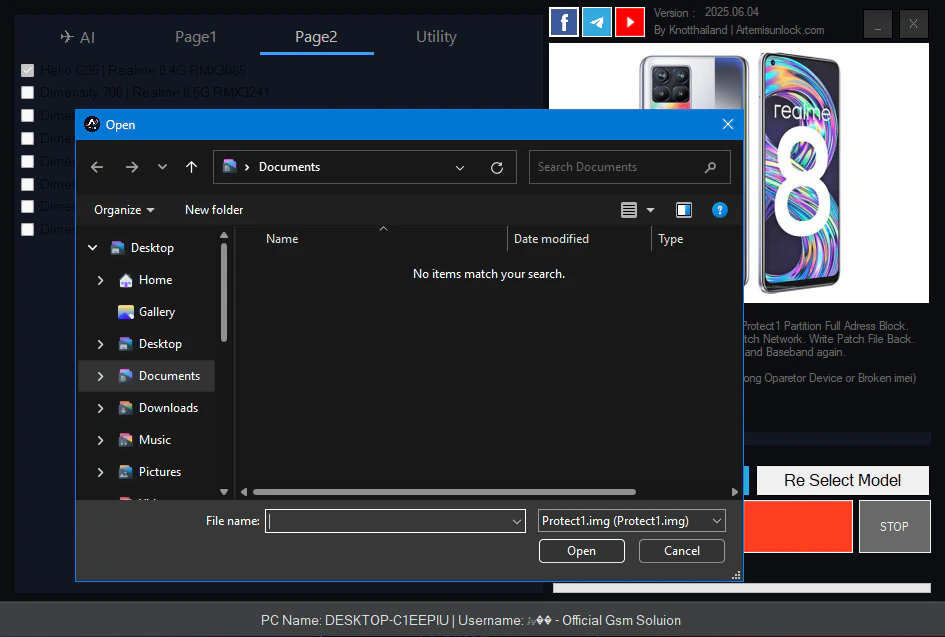Open the Facebook link icon

pos(564,22)
